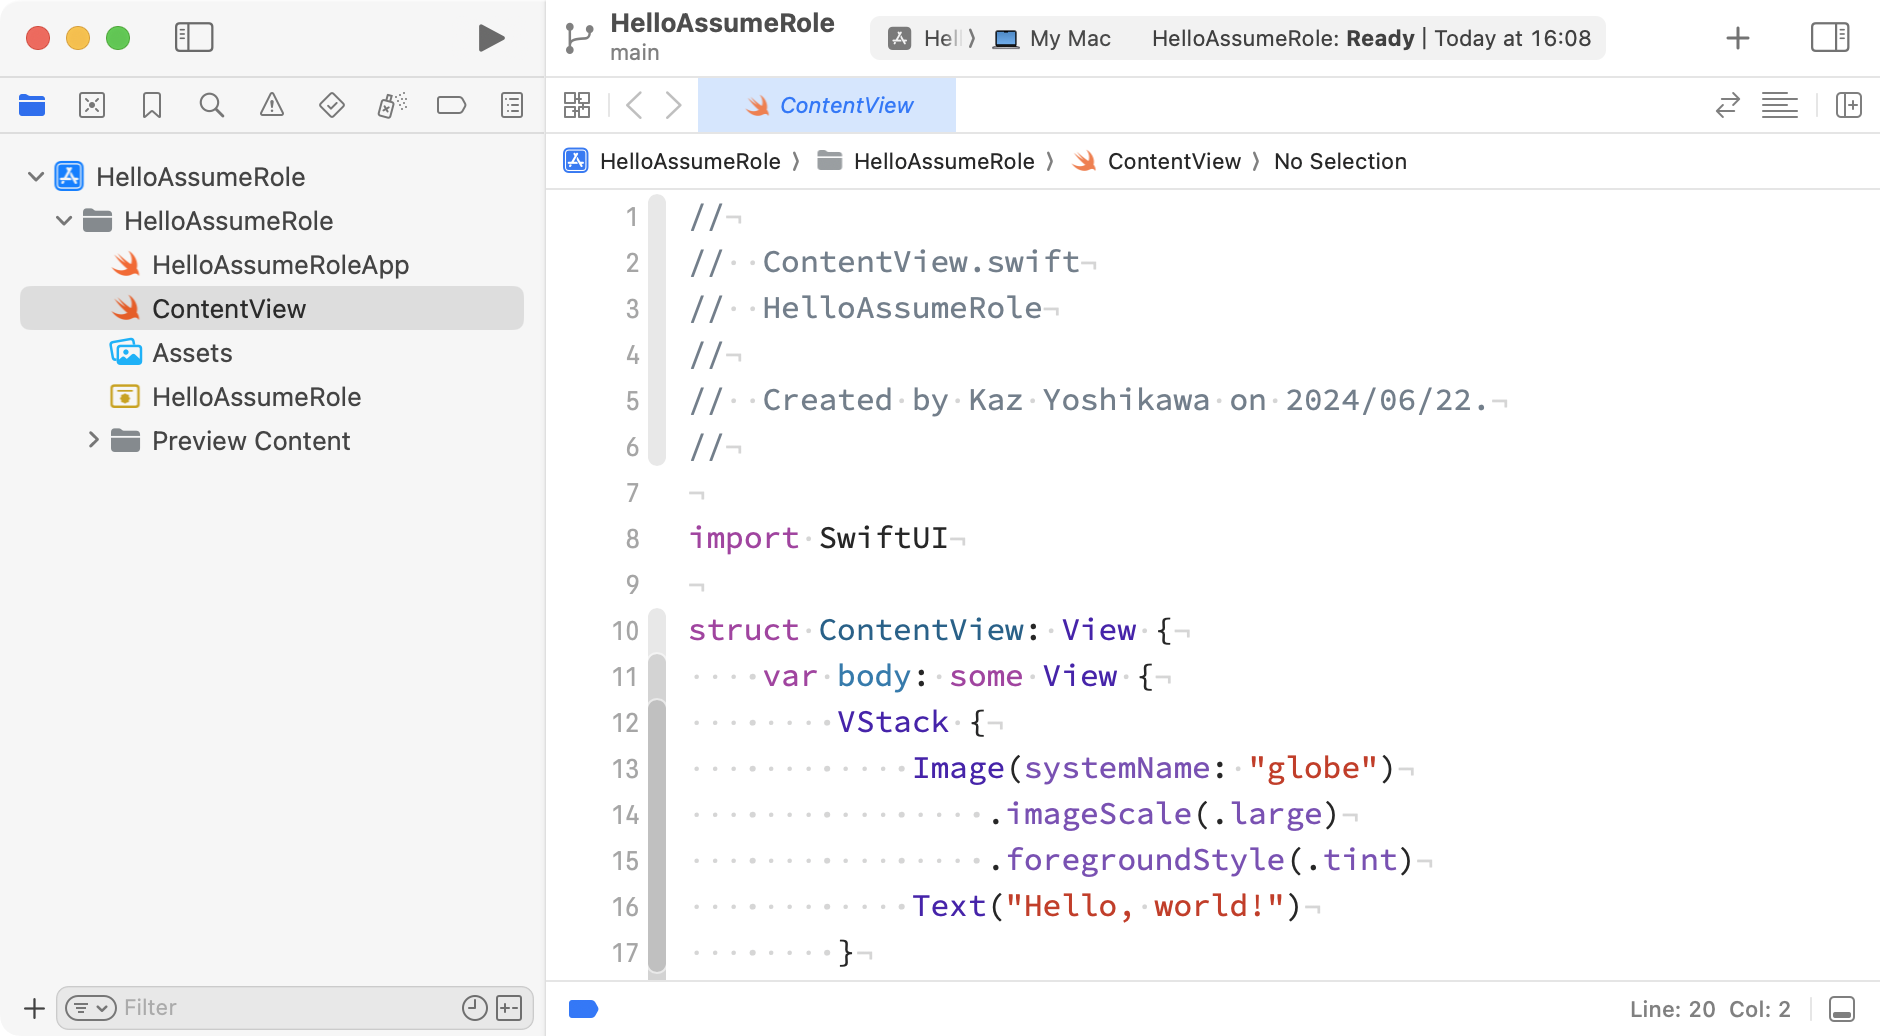This screenshot has height=1036, width=1880.
Task: Toggle recent files filter
Action: tap(475, 1008)
